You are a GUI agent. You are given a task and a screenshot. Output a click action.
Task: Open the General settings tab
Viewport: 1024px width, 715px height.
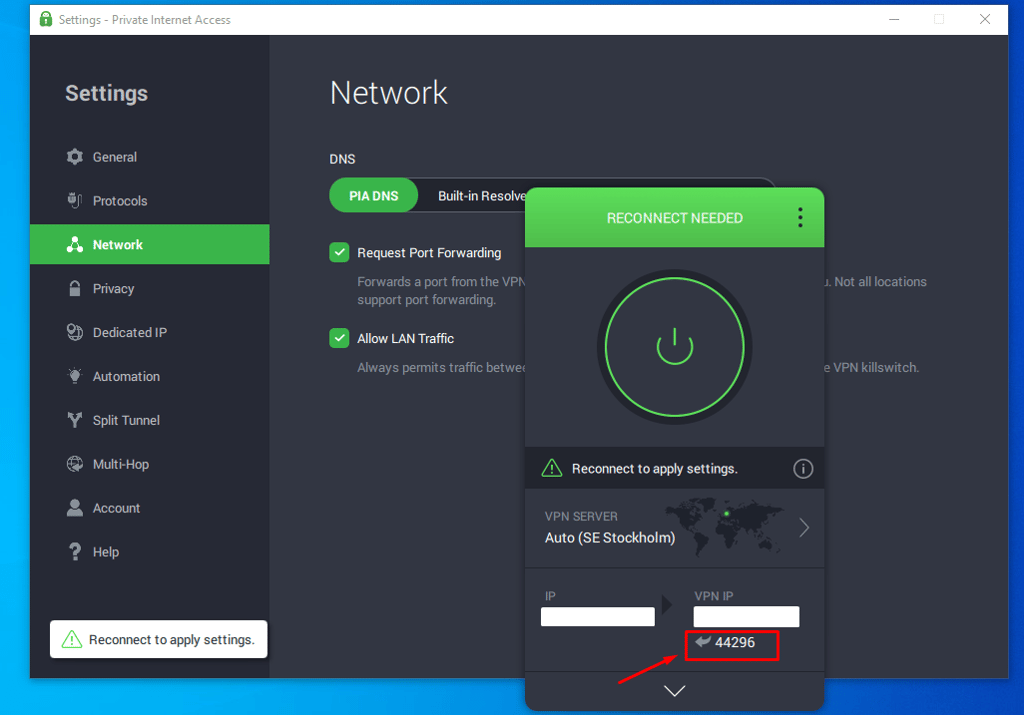[x=150, y=157]
